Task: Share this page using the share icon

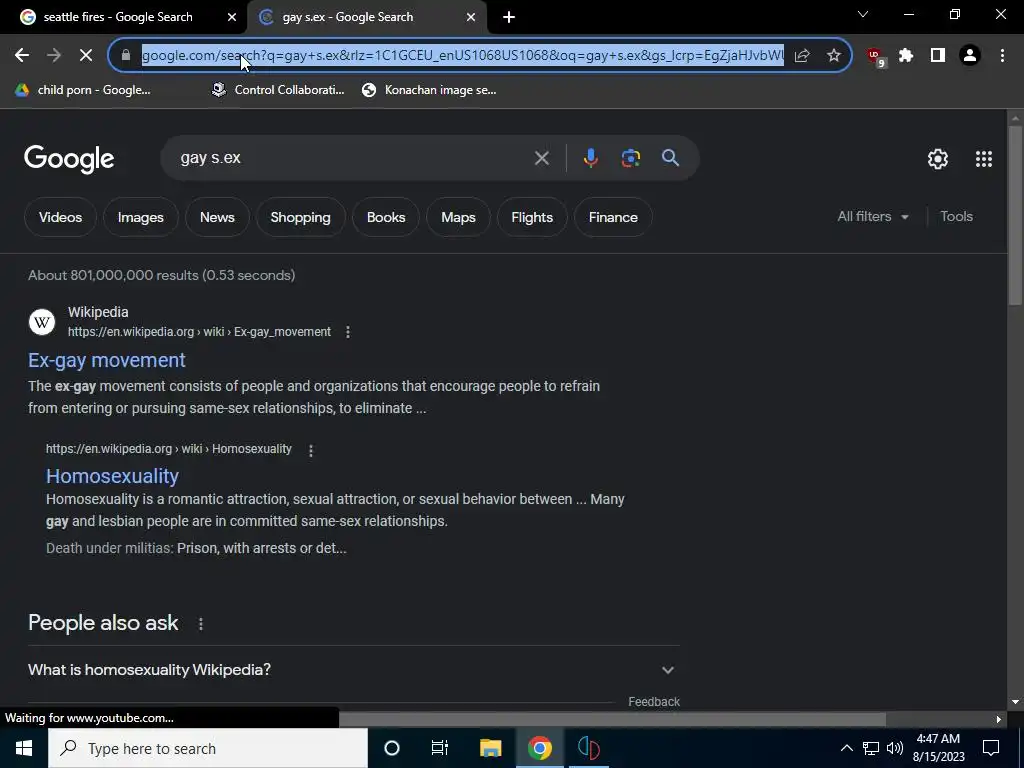Action: 802,56
